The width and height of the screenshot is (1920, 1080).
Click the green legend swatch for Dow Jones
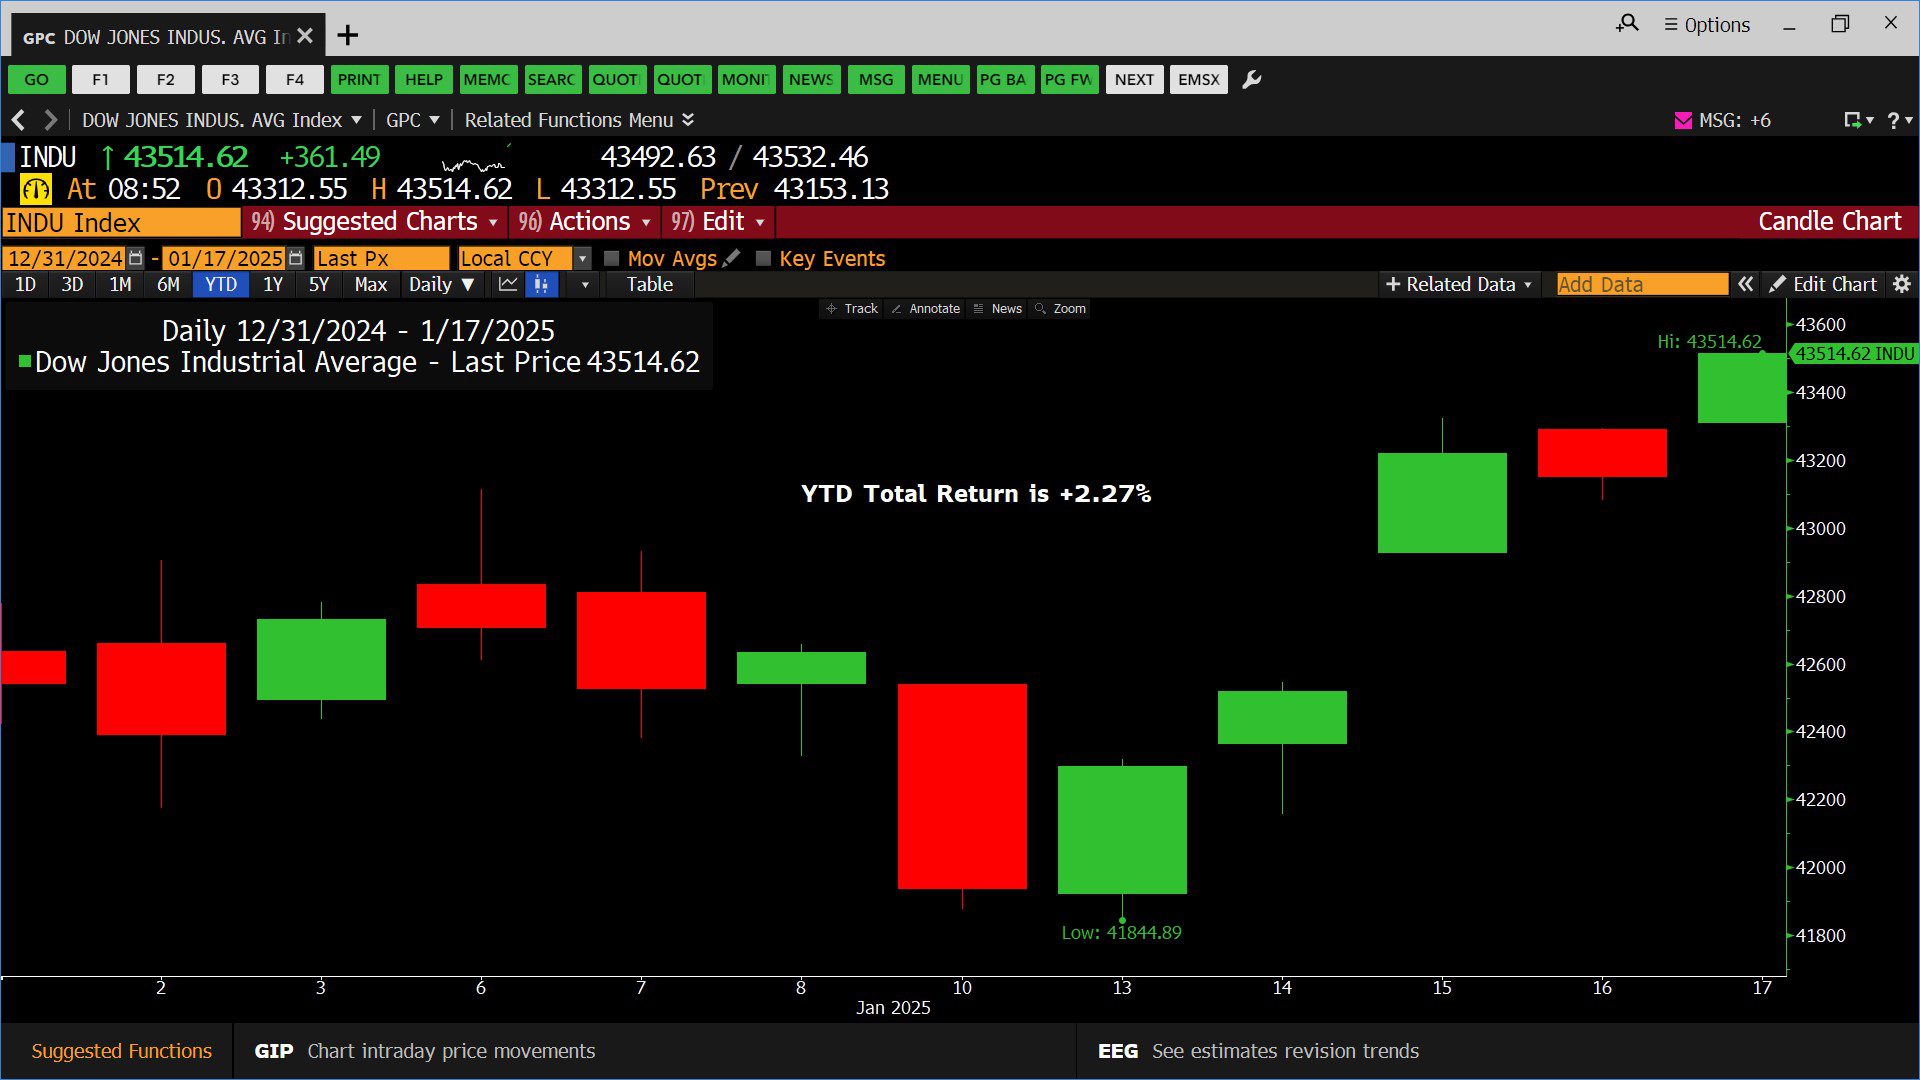click(25, 361)
